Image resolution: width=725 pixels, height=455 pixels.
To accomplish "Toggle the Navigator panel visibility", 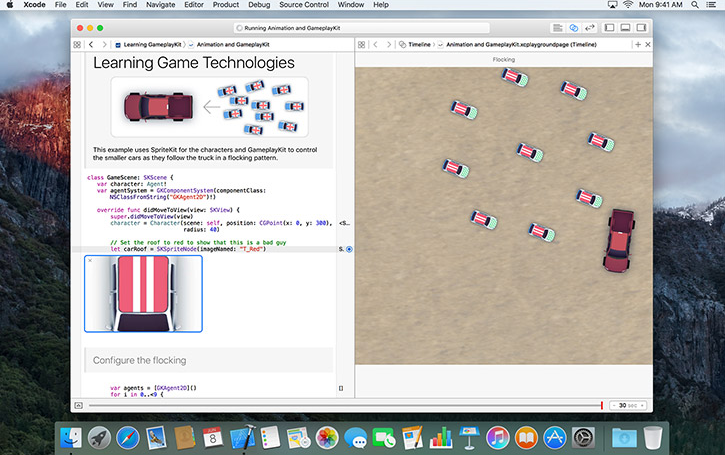I will tap(610, 27).
